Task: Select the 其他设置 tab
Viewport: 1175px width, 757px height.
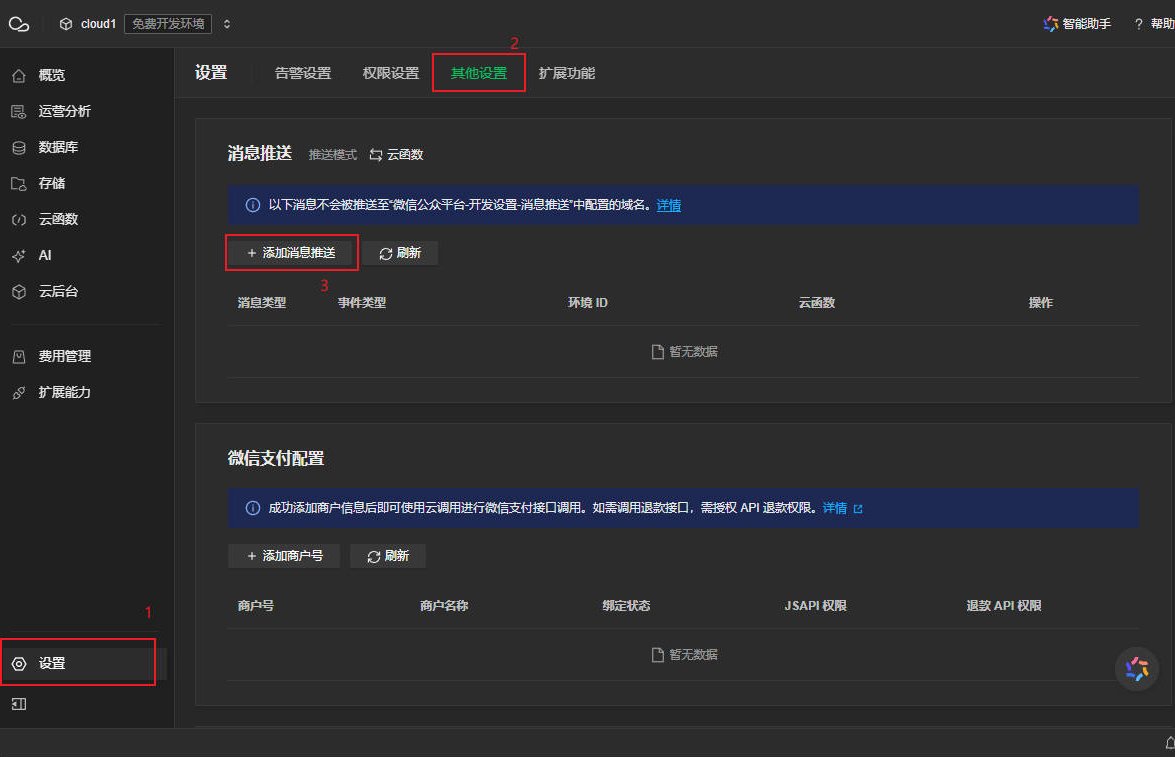Action: (x=478, y=73)
